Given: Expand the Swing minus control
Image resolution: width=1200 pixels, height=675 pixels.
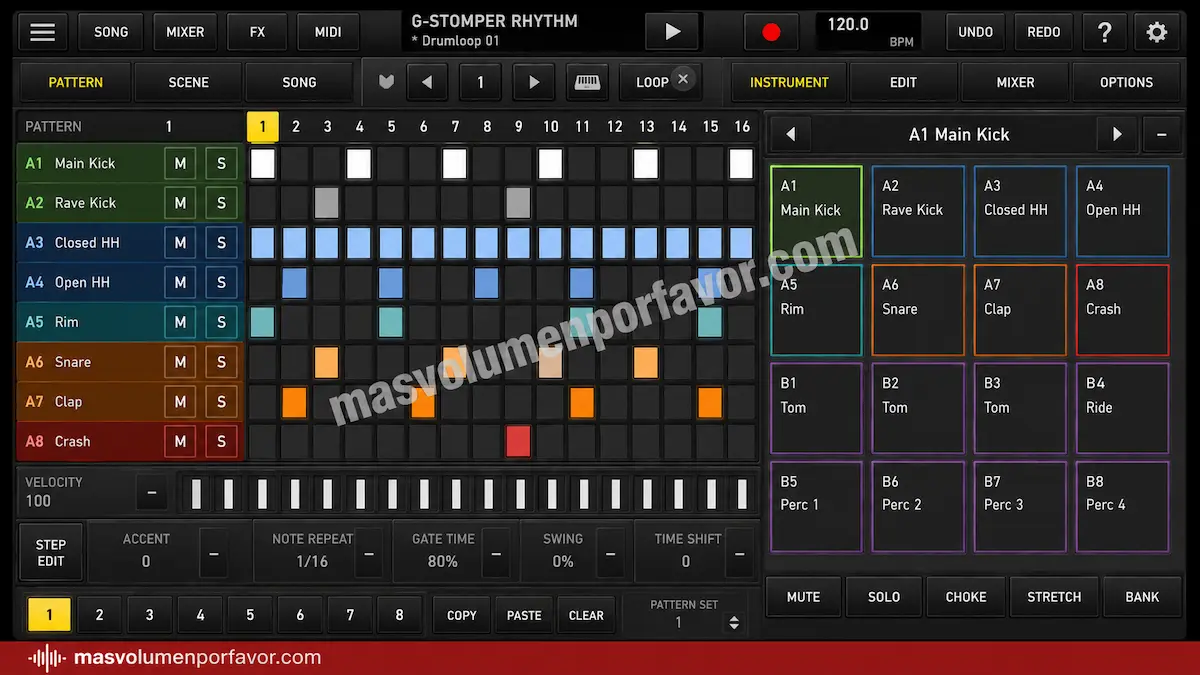Looking at the screenshot, I should coord(610,553).
